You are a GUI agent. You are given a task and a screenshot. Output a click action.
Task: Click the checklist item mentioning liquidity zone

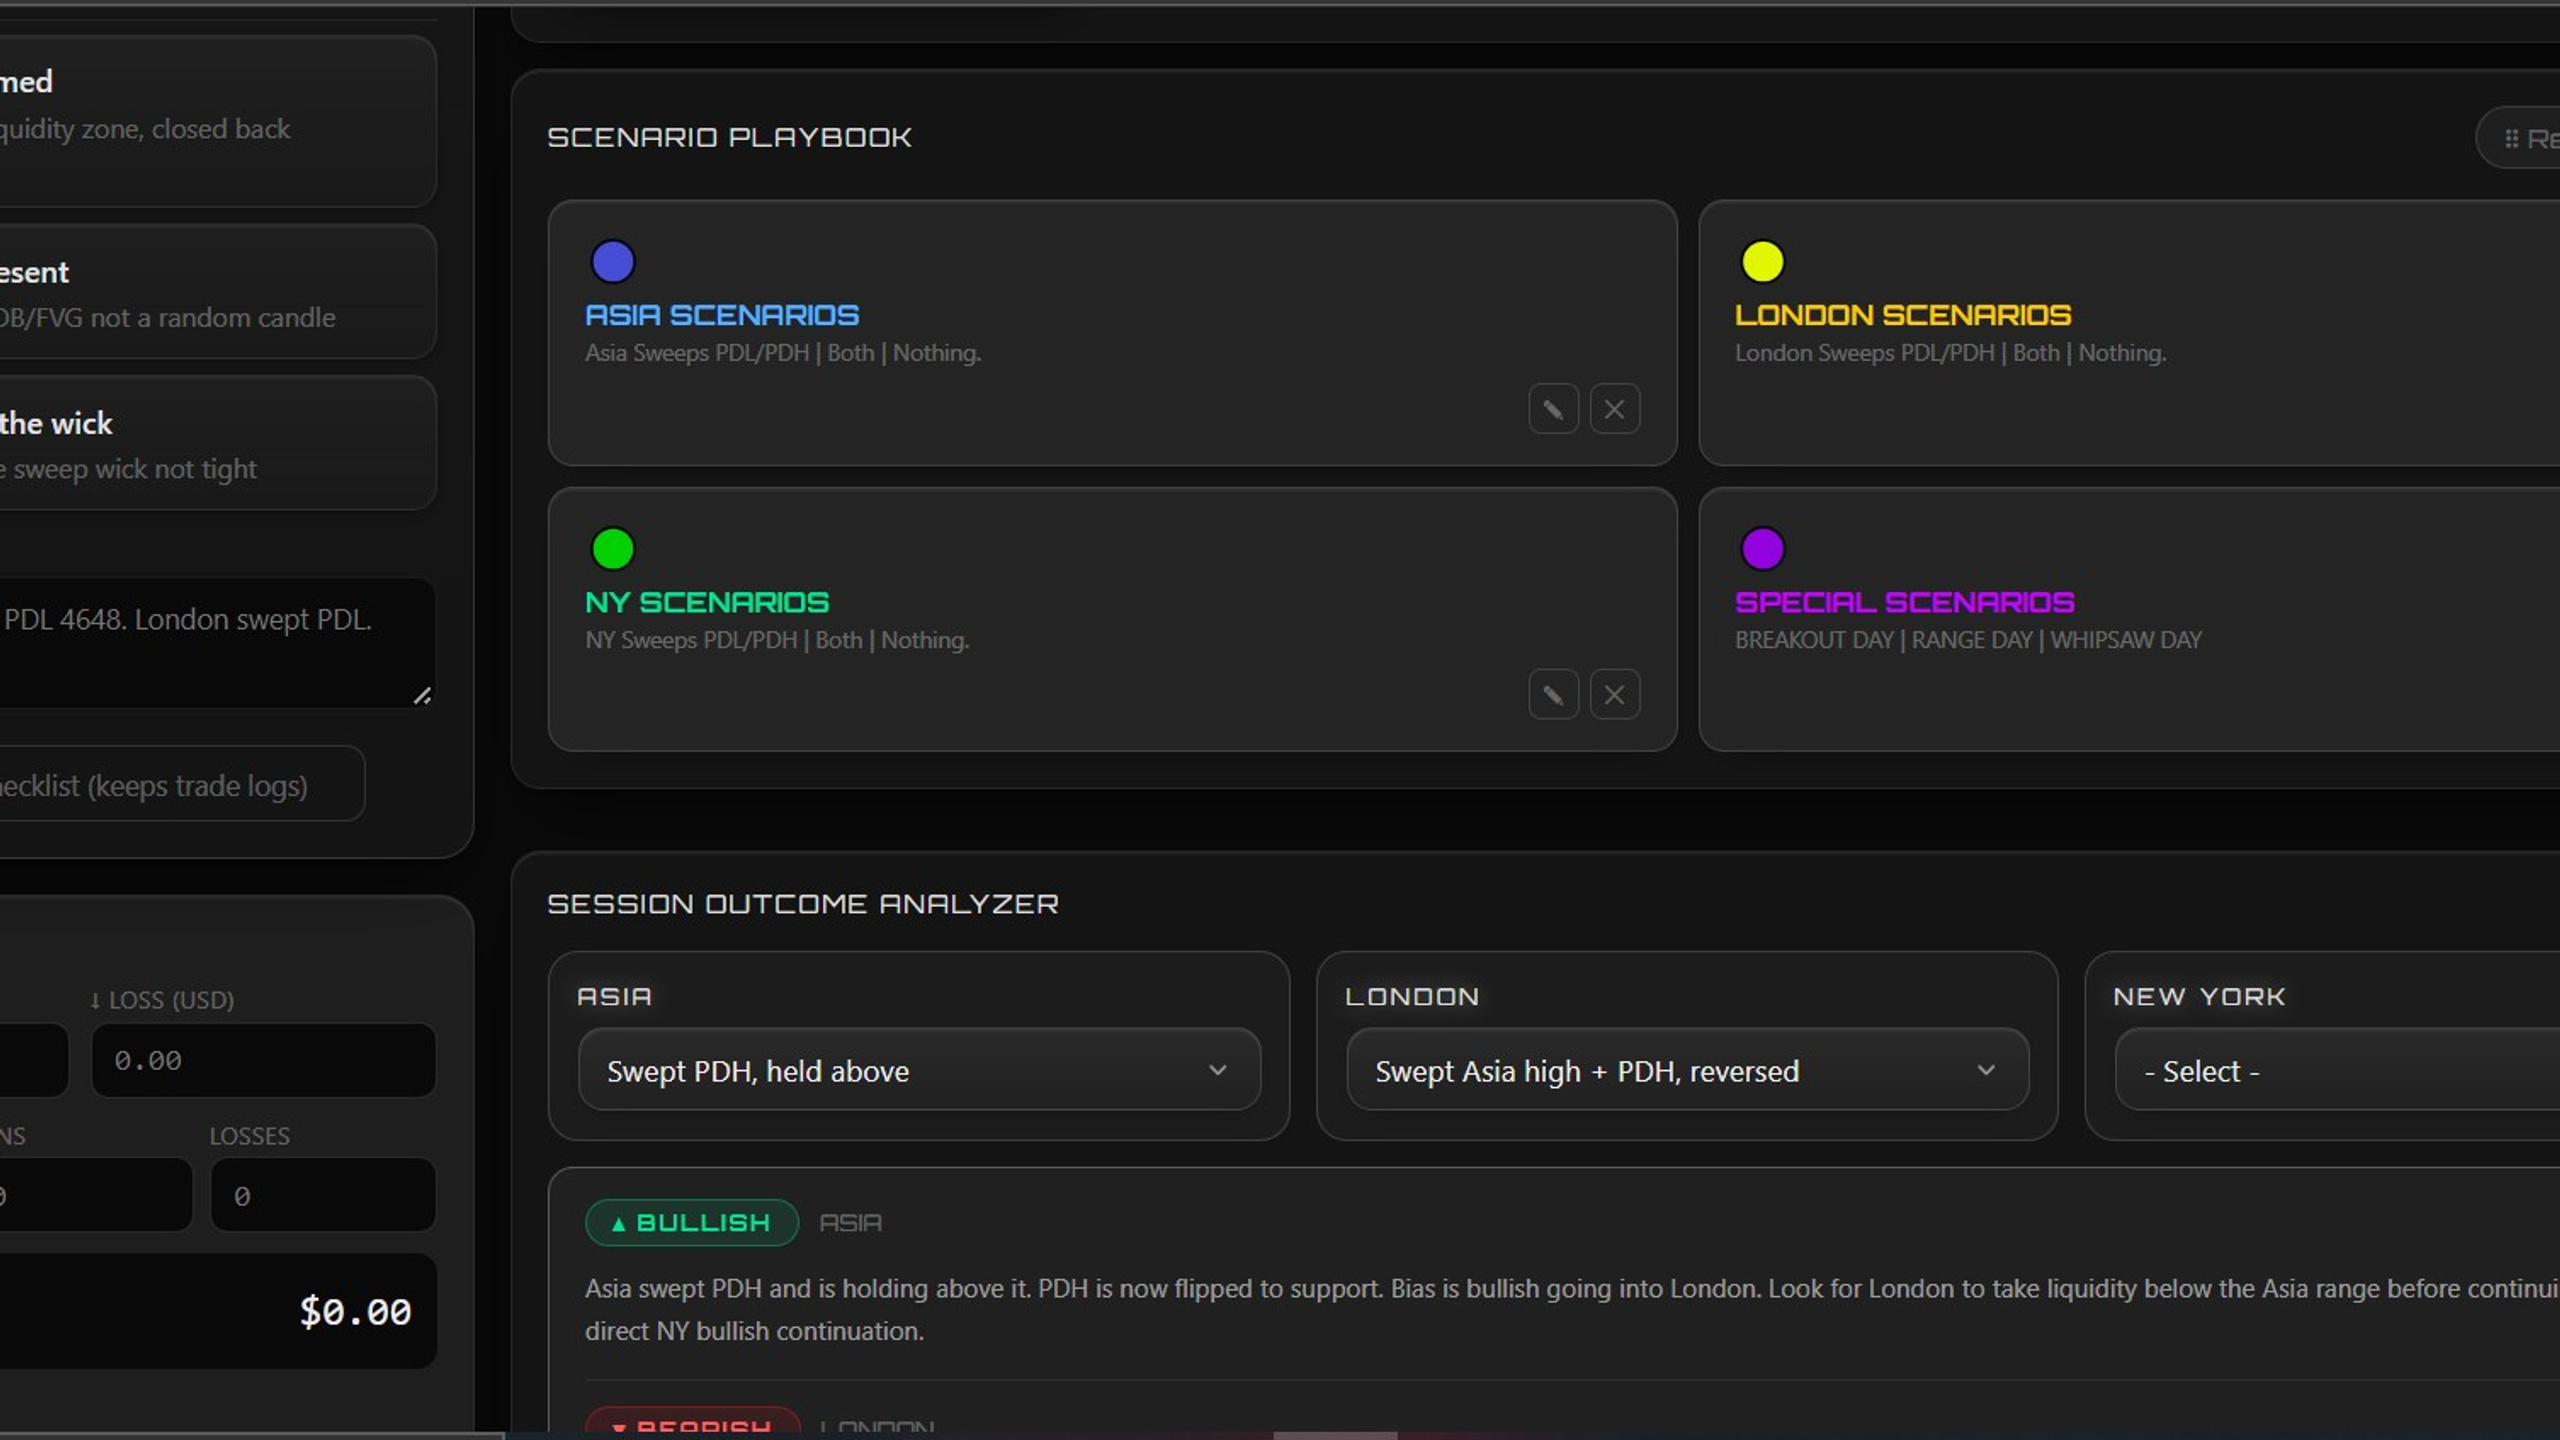coord(217,121)
